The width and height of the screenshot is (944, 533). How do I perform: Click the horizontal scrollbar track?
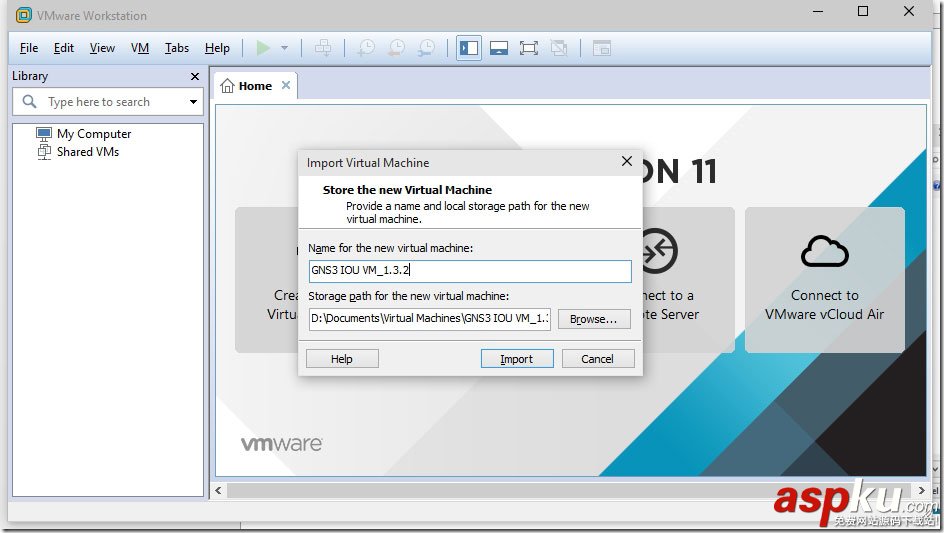coord(570,491)
